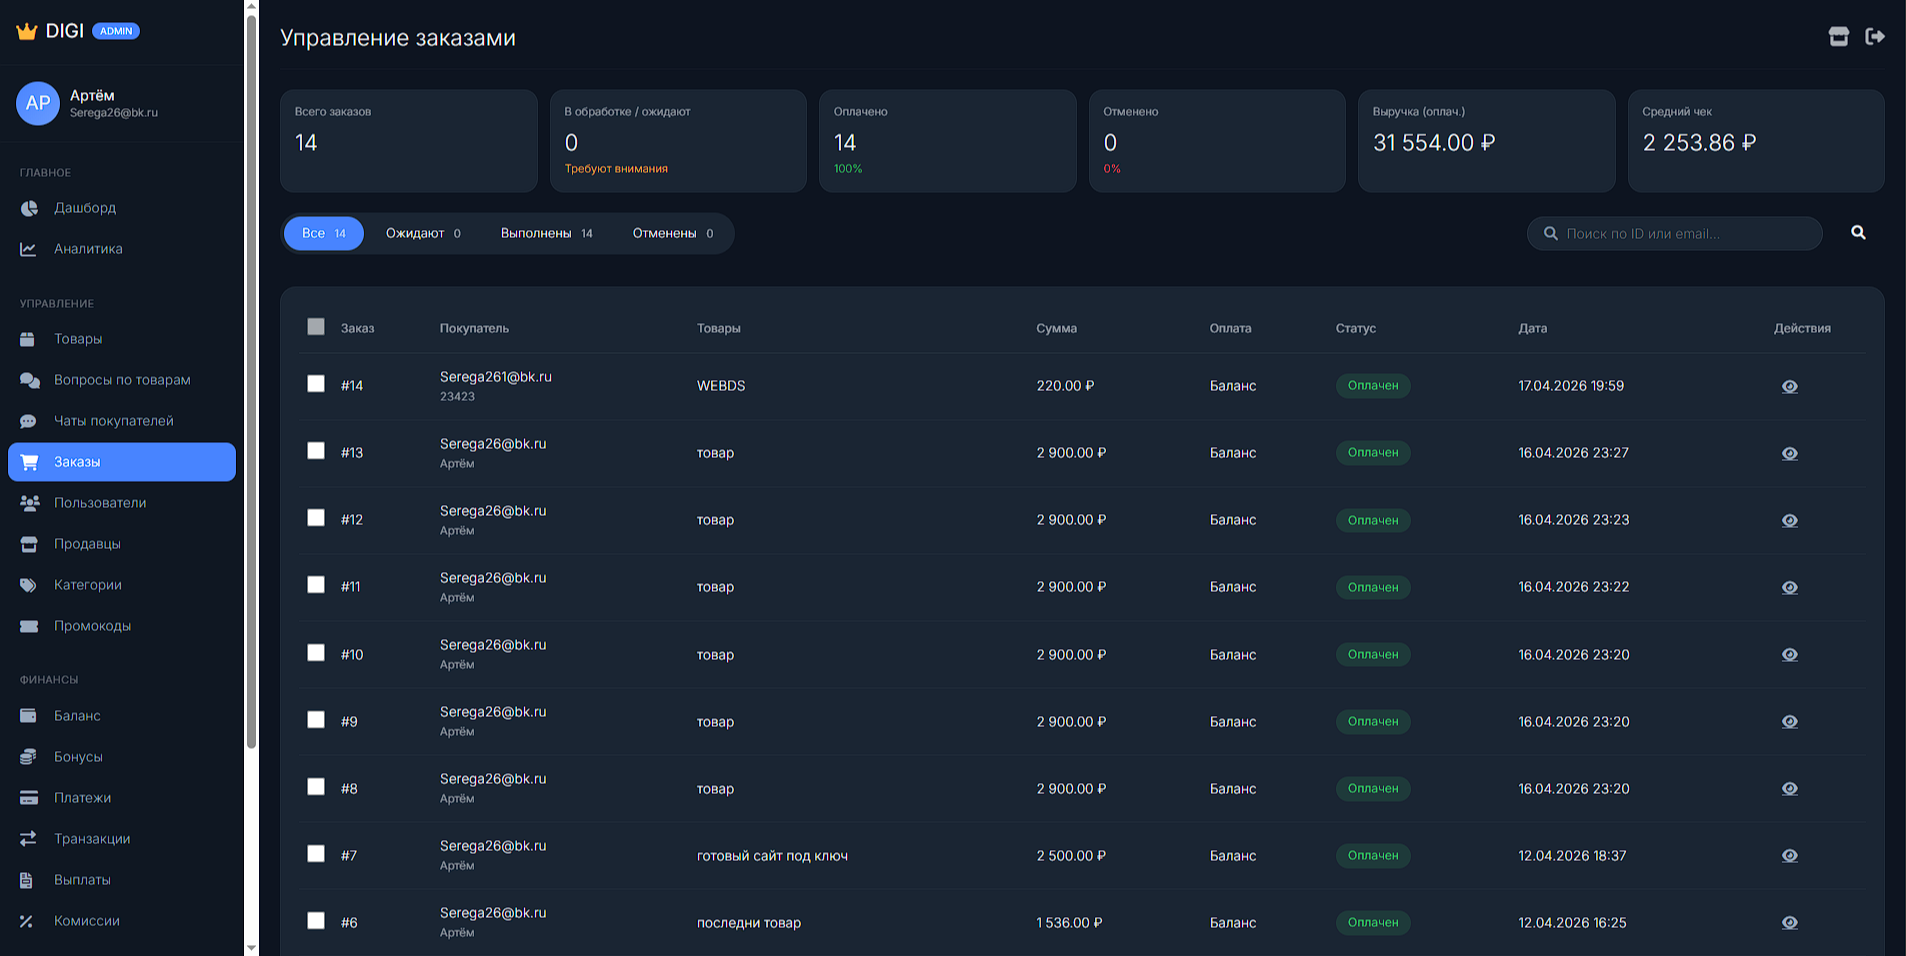Image resolution: width=1906 pixels, height=956 pixels.
Task: Check the checkbox for order #13
Action: [316, 451]
